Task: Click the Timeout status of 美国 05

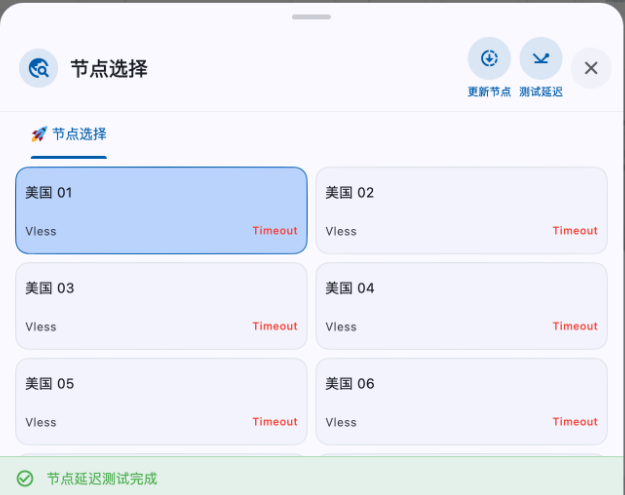Action: (275, 422)
